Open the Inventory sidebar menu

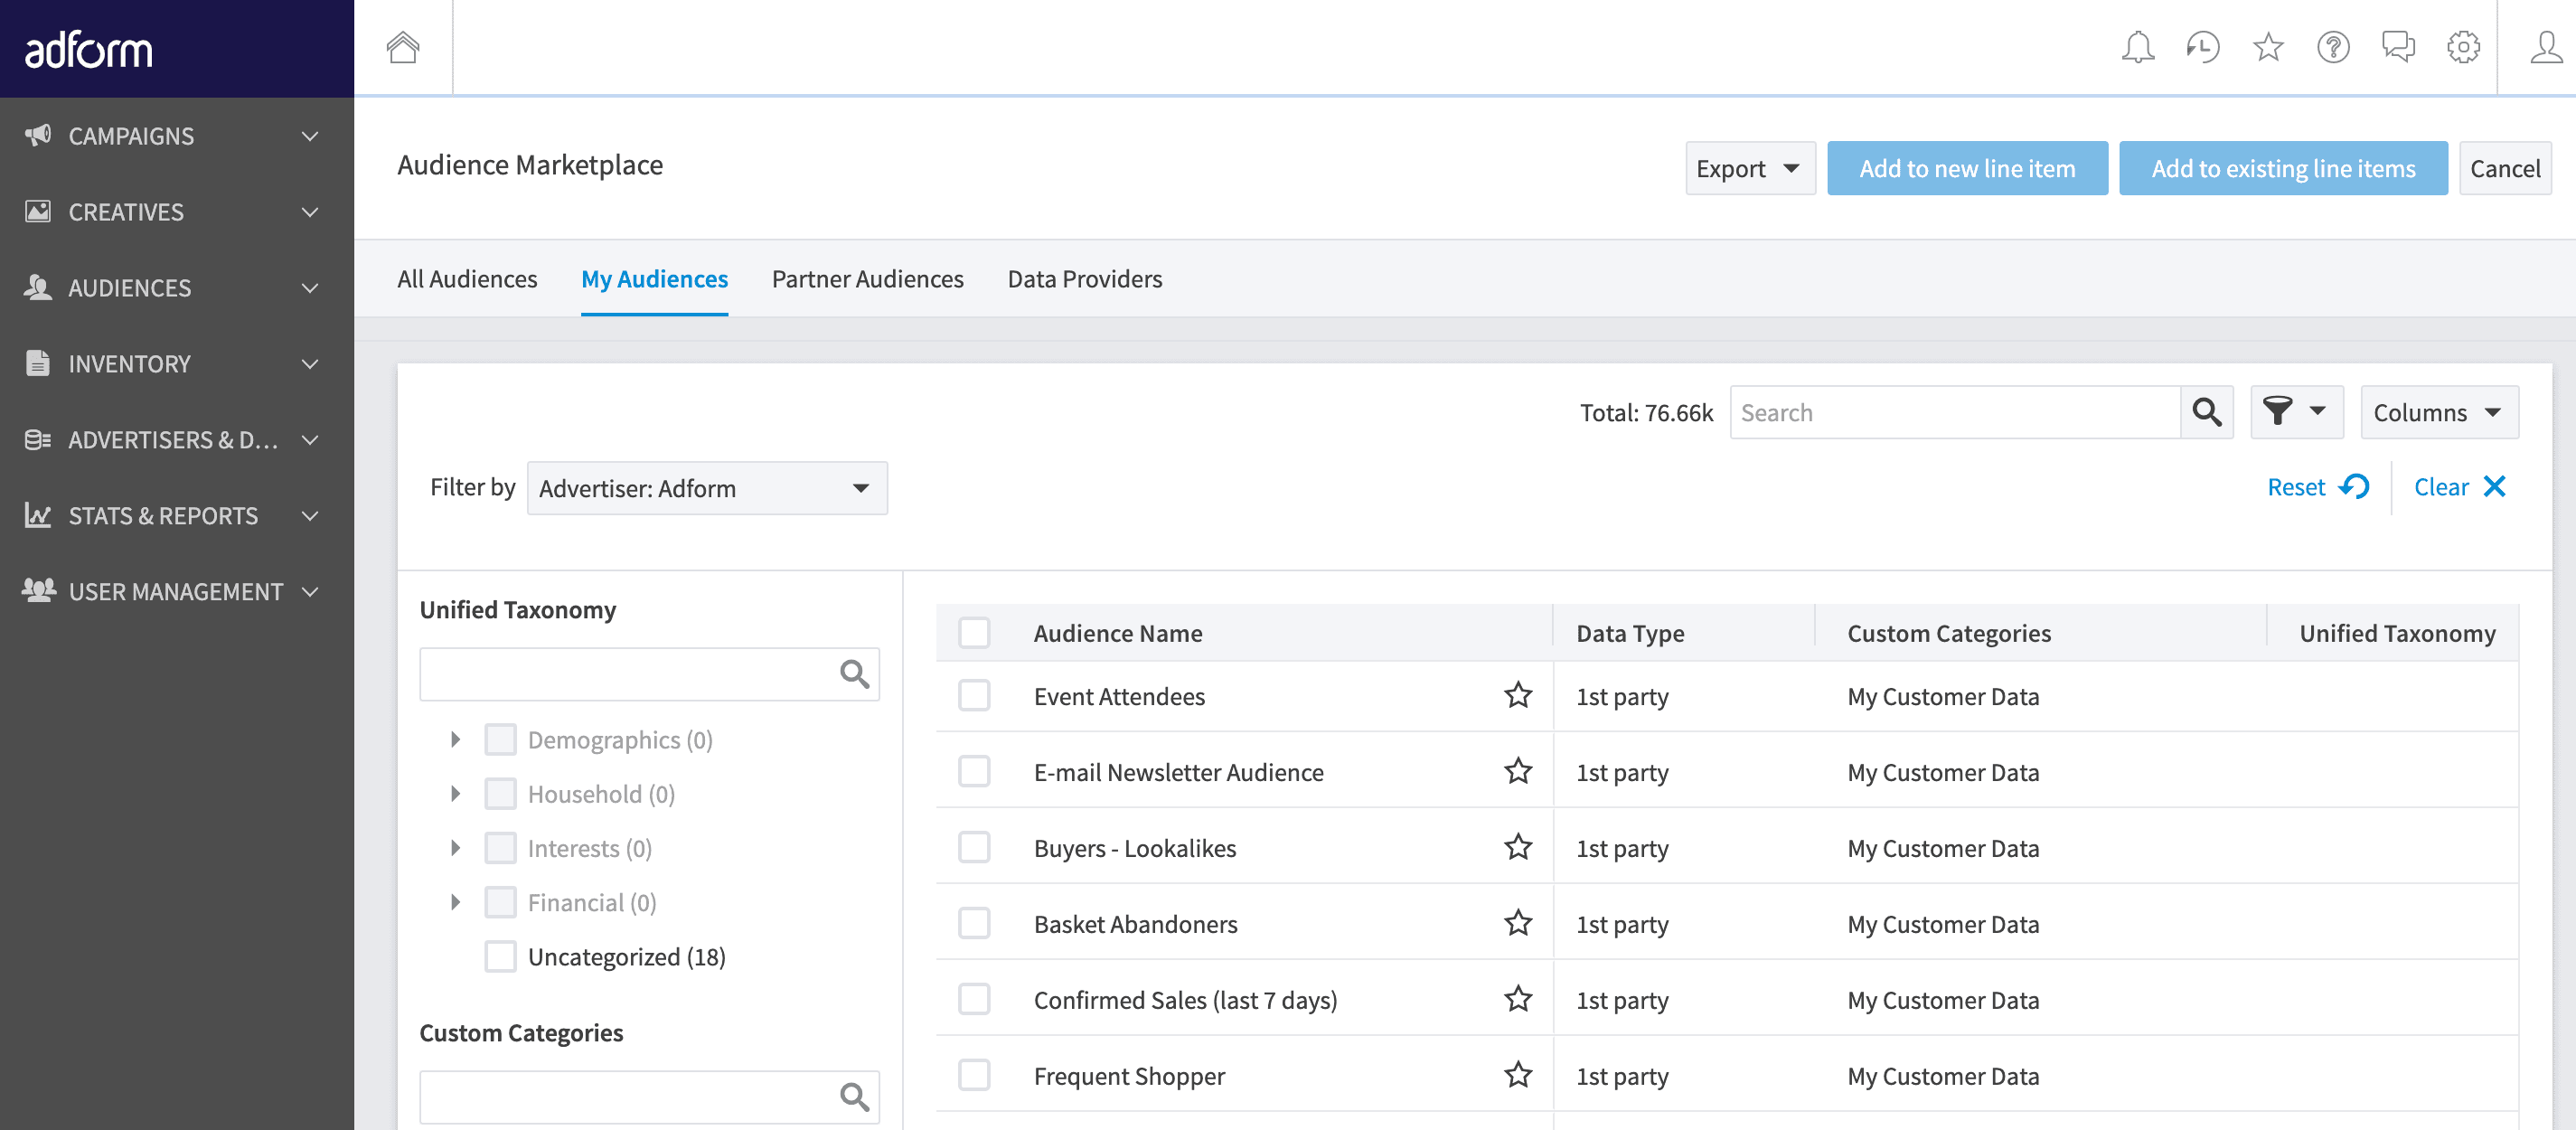[176, 363]
